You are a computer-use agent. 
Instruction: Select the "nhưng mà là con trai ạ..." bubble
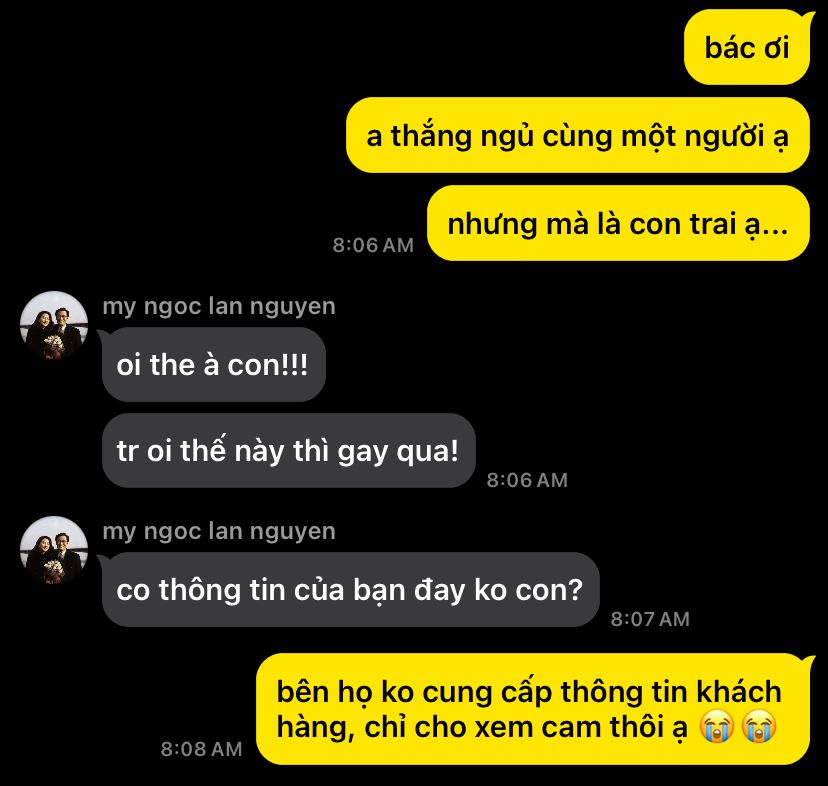pyautogui.click(x=618, y=223)
